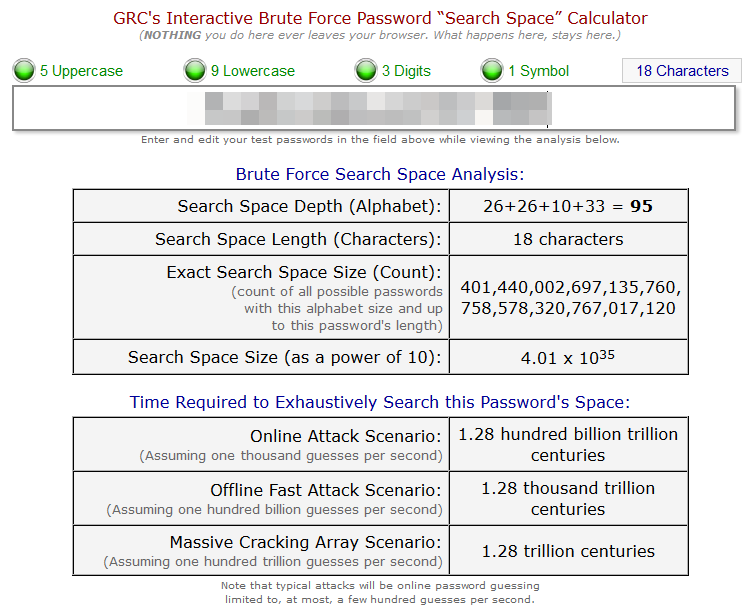This screenshot has height=608, width=749.
Task: Click the '26+26+10+33 = 95' value cell
Action: click(568, 206)
